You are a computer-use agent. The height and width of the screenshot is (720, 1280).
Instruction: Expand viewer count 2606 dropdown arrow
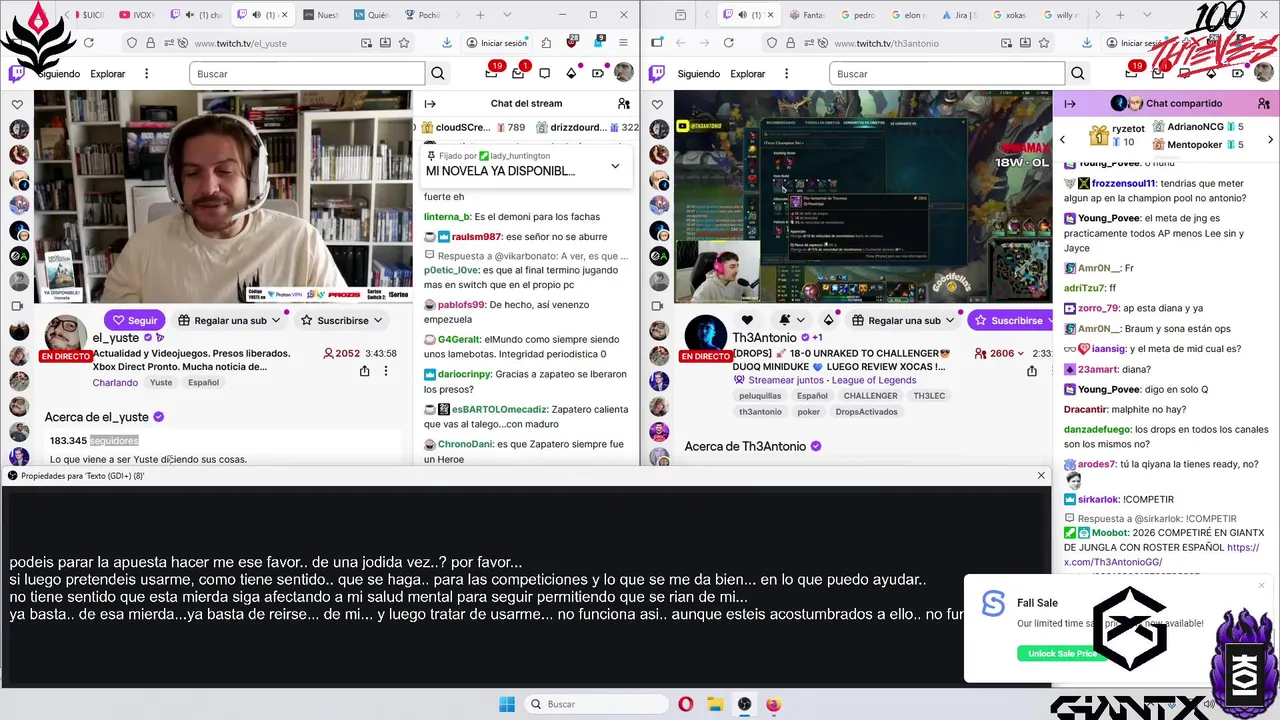tap(1021, 353)
